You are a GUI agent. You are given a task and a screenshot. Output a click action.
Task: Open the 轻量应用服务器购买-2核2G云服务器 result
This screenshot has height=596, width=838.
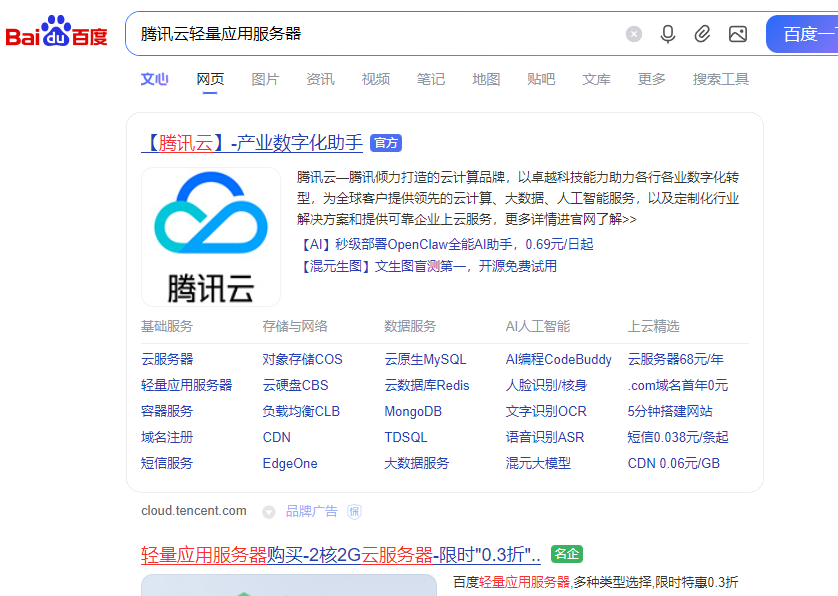tap(341, 554)
